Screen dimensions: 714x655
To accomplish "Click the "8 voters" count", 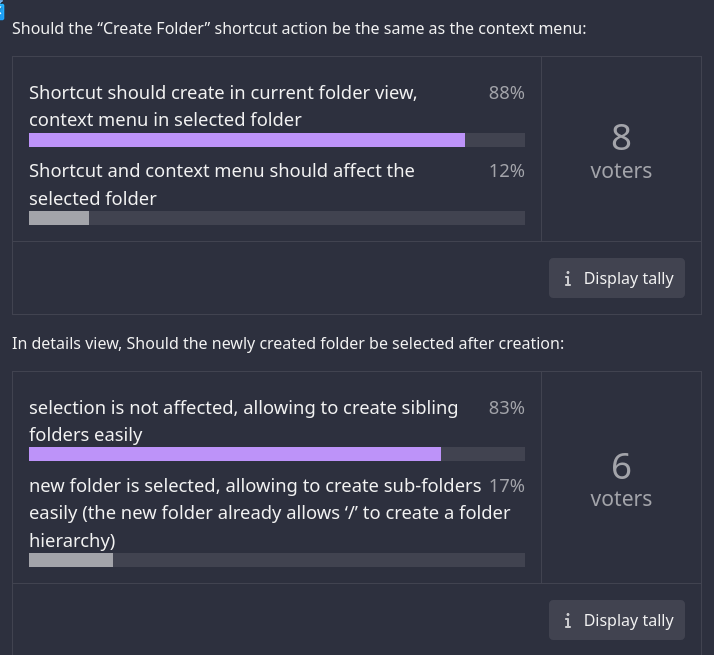I will (x=621, y=150).
